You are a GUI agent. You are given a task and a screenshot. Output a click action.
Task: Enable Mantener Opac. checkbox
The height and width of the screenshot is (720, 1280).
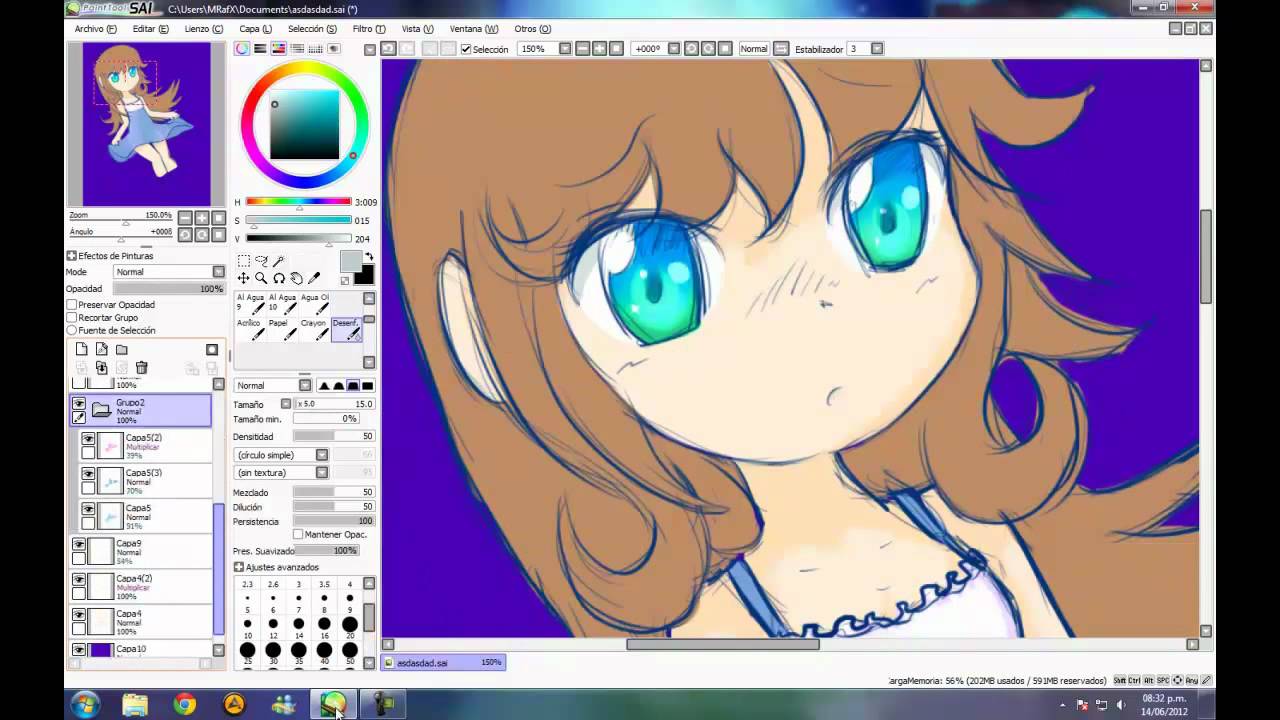click(x=298, y=534)
